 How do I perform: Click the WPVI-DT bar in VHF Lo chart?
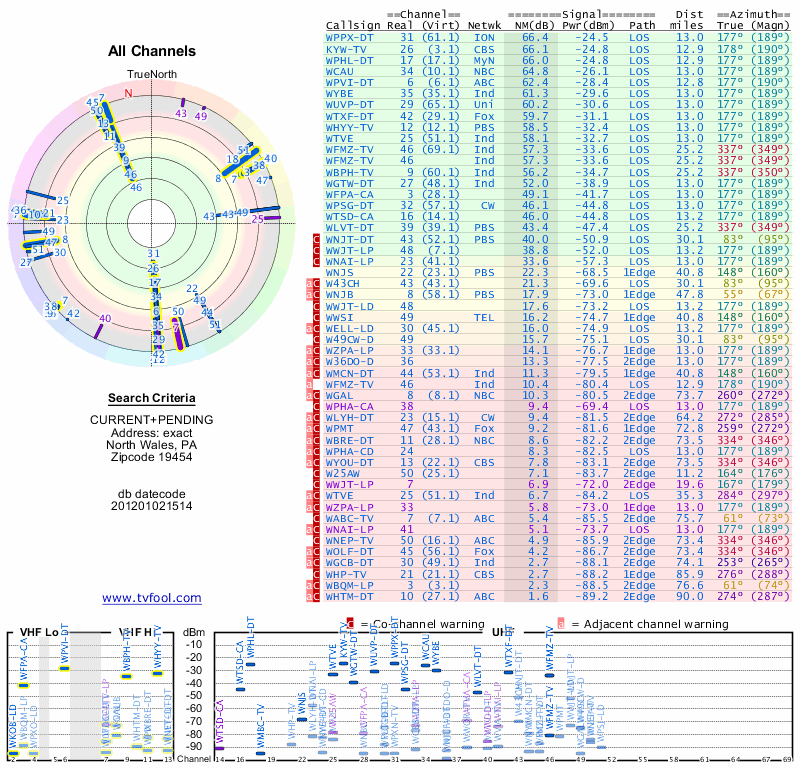click(x=65, y=666)
